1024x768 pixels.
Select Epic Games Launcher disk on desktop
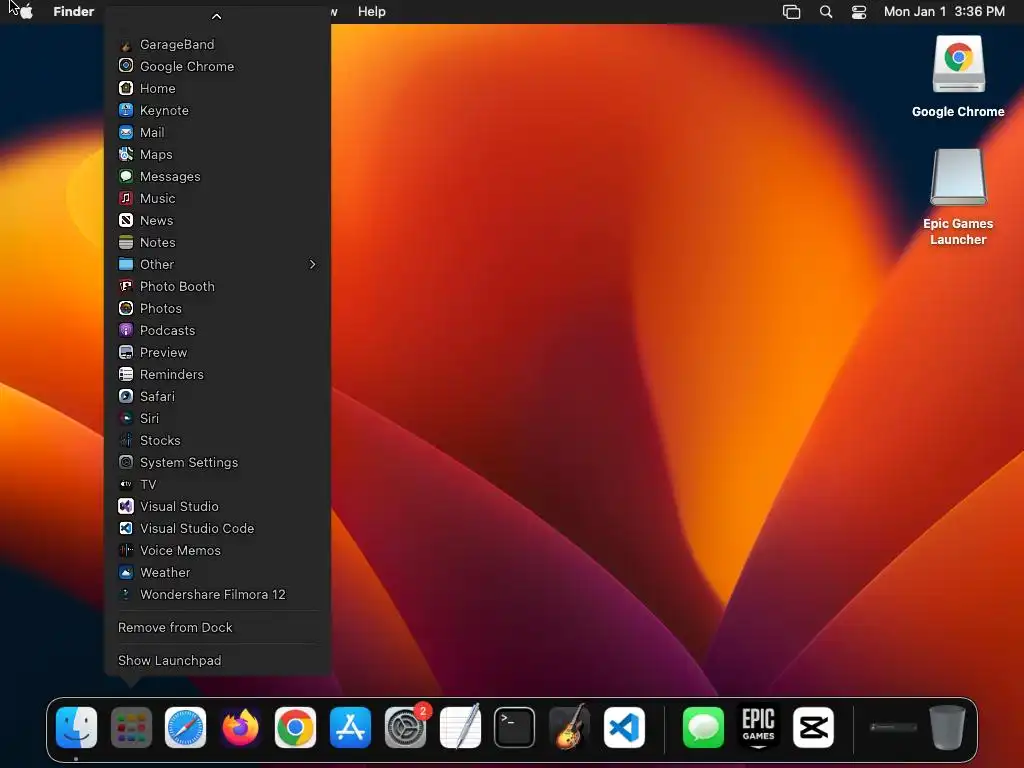(x=958, y=197)
